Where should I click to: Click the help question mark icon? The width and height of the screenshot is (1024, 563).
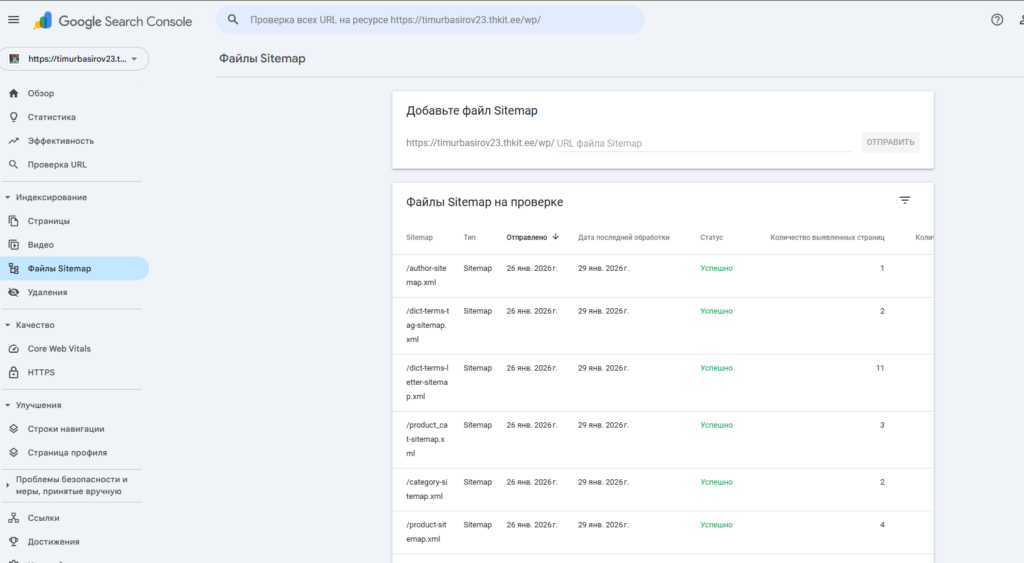(x=996, y=19)
